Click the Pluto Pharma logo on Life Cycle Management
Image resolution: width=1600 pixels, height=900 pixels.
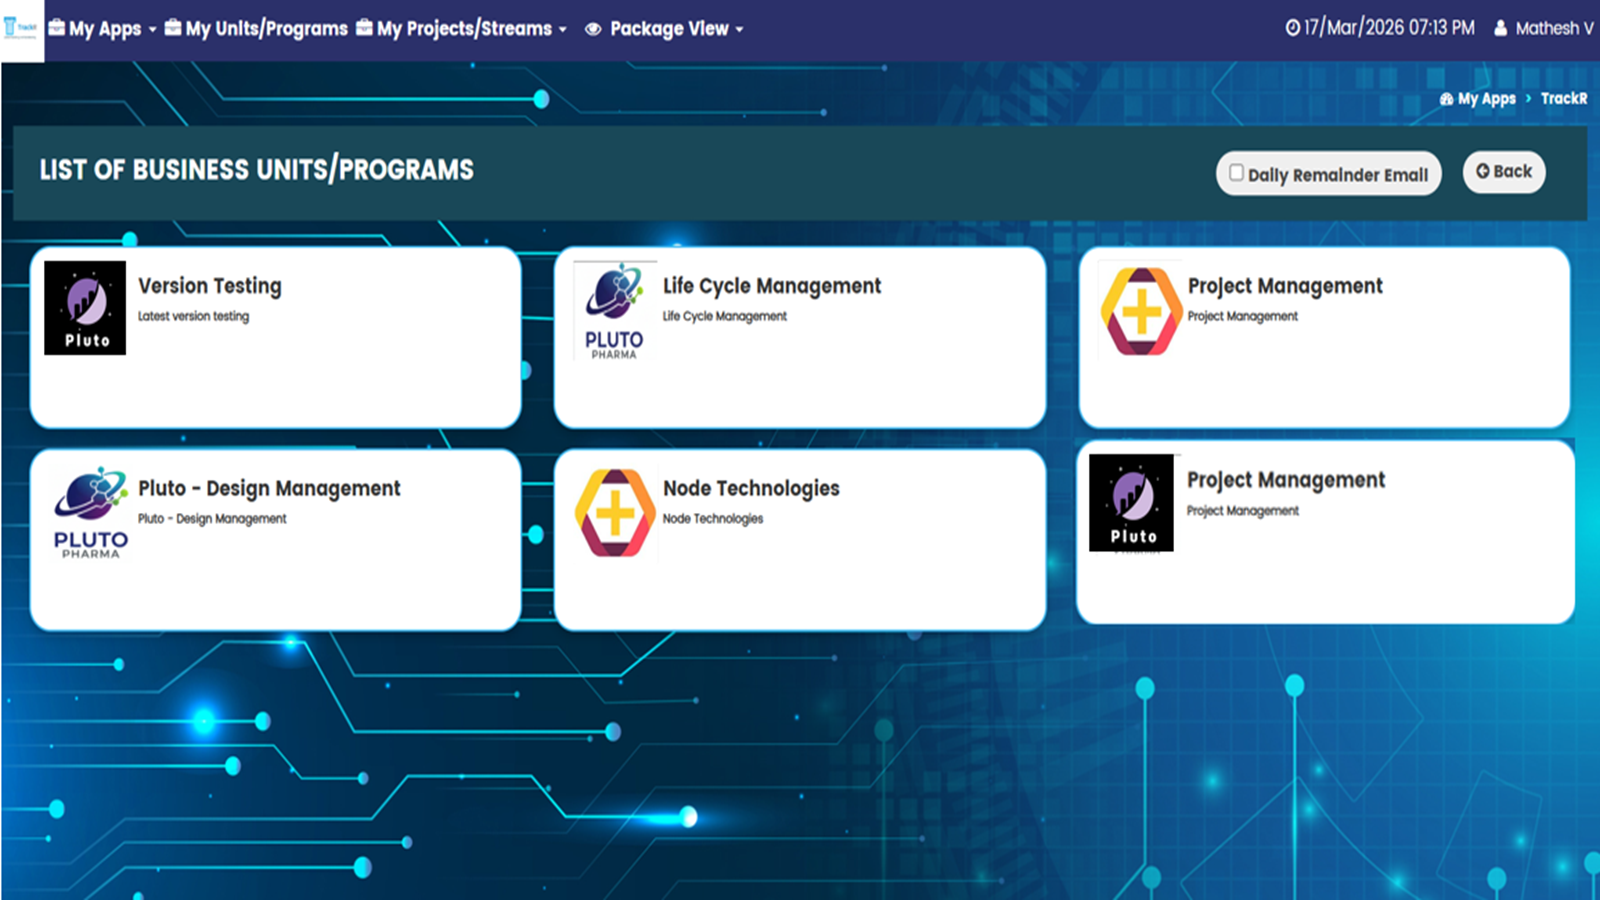[x=614, y=311]
